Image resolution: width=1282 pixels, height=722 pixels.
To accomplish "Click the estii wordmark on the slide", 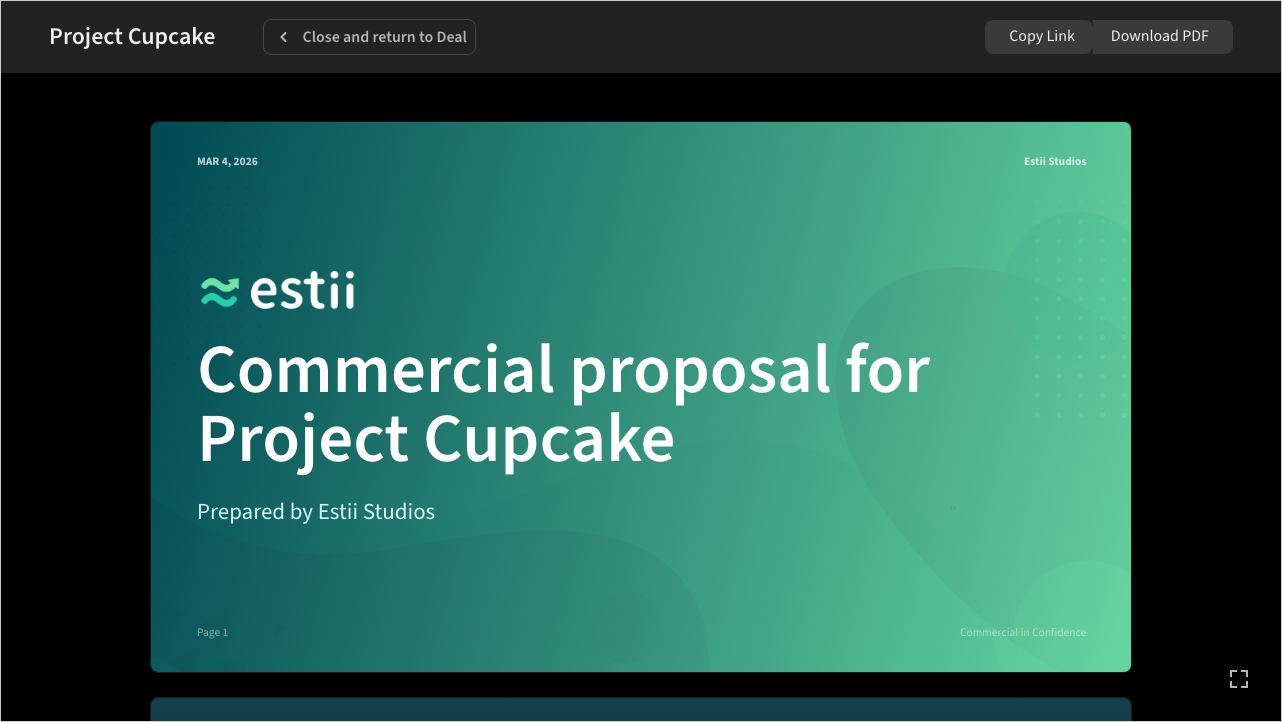I will point(302,291).
